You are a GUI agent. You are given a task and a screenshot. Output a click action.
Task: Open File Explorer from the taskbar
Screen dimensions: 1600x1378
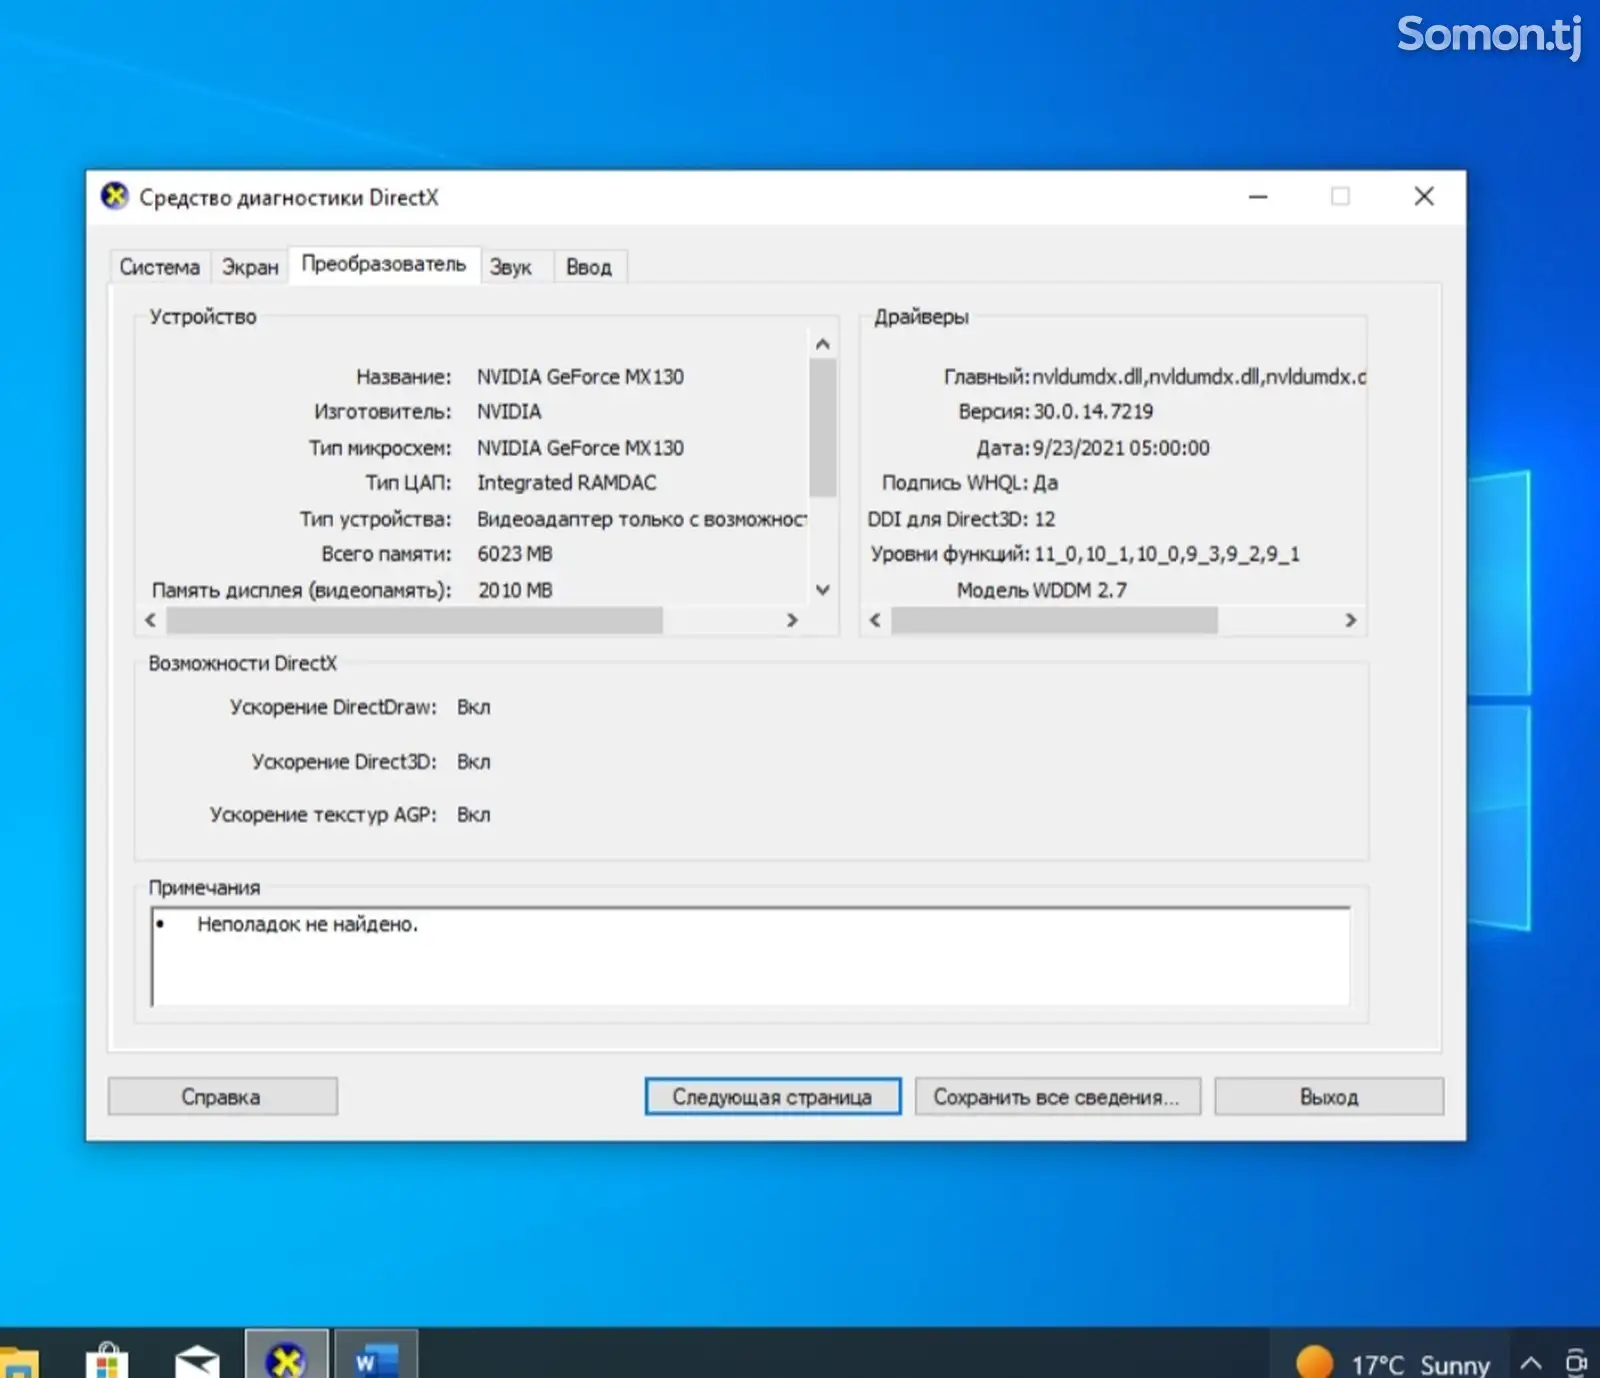coord(18,1362)
